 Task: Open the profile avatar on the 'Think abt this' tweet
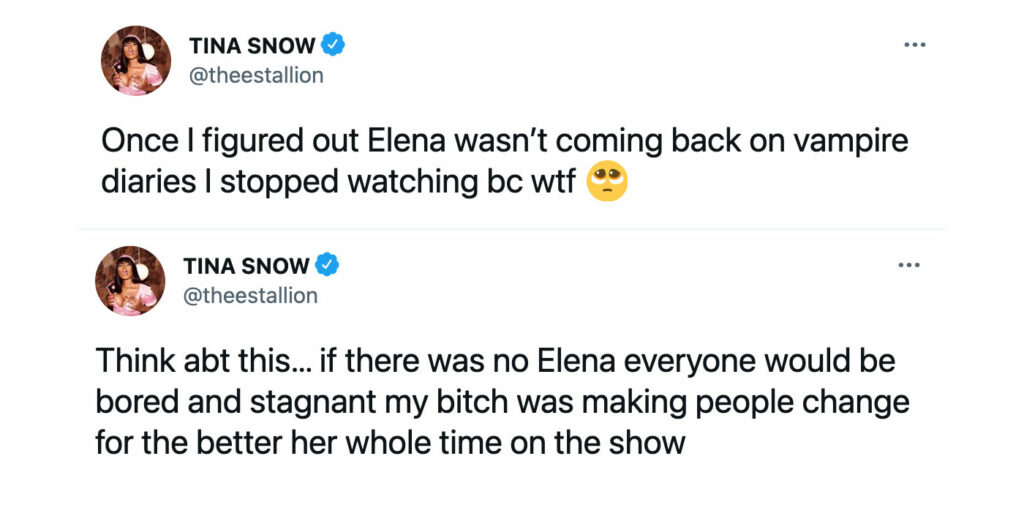[130, 281]
